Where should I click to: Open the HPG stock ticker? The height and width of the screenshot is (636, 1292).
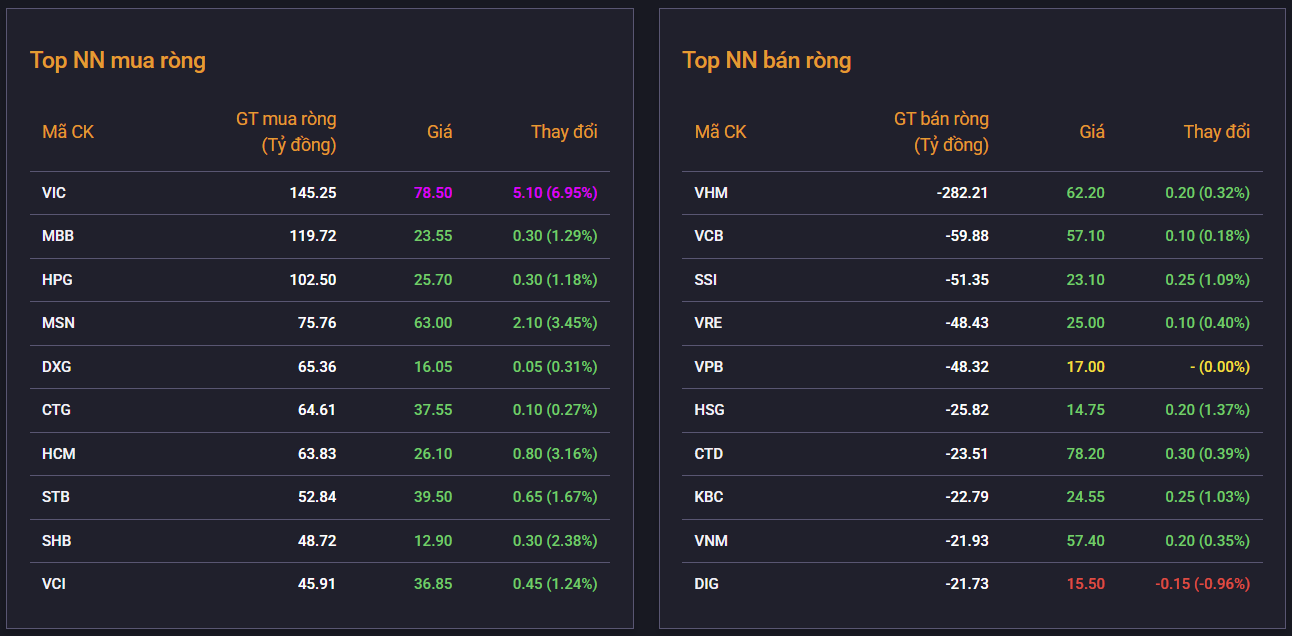point(57,280)
